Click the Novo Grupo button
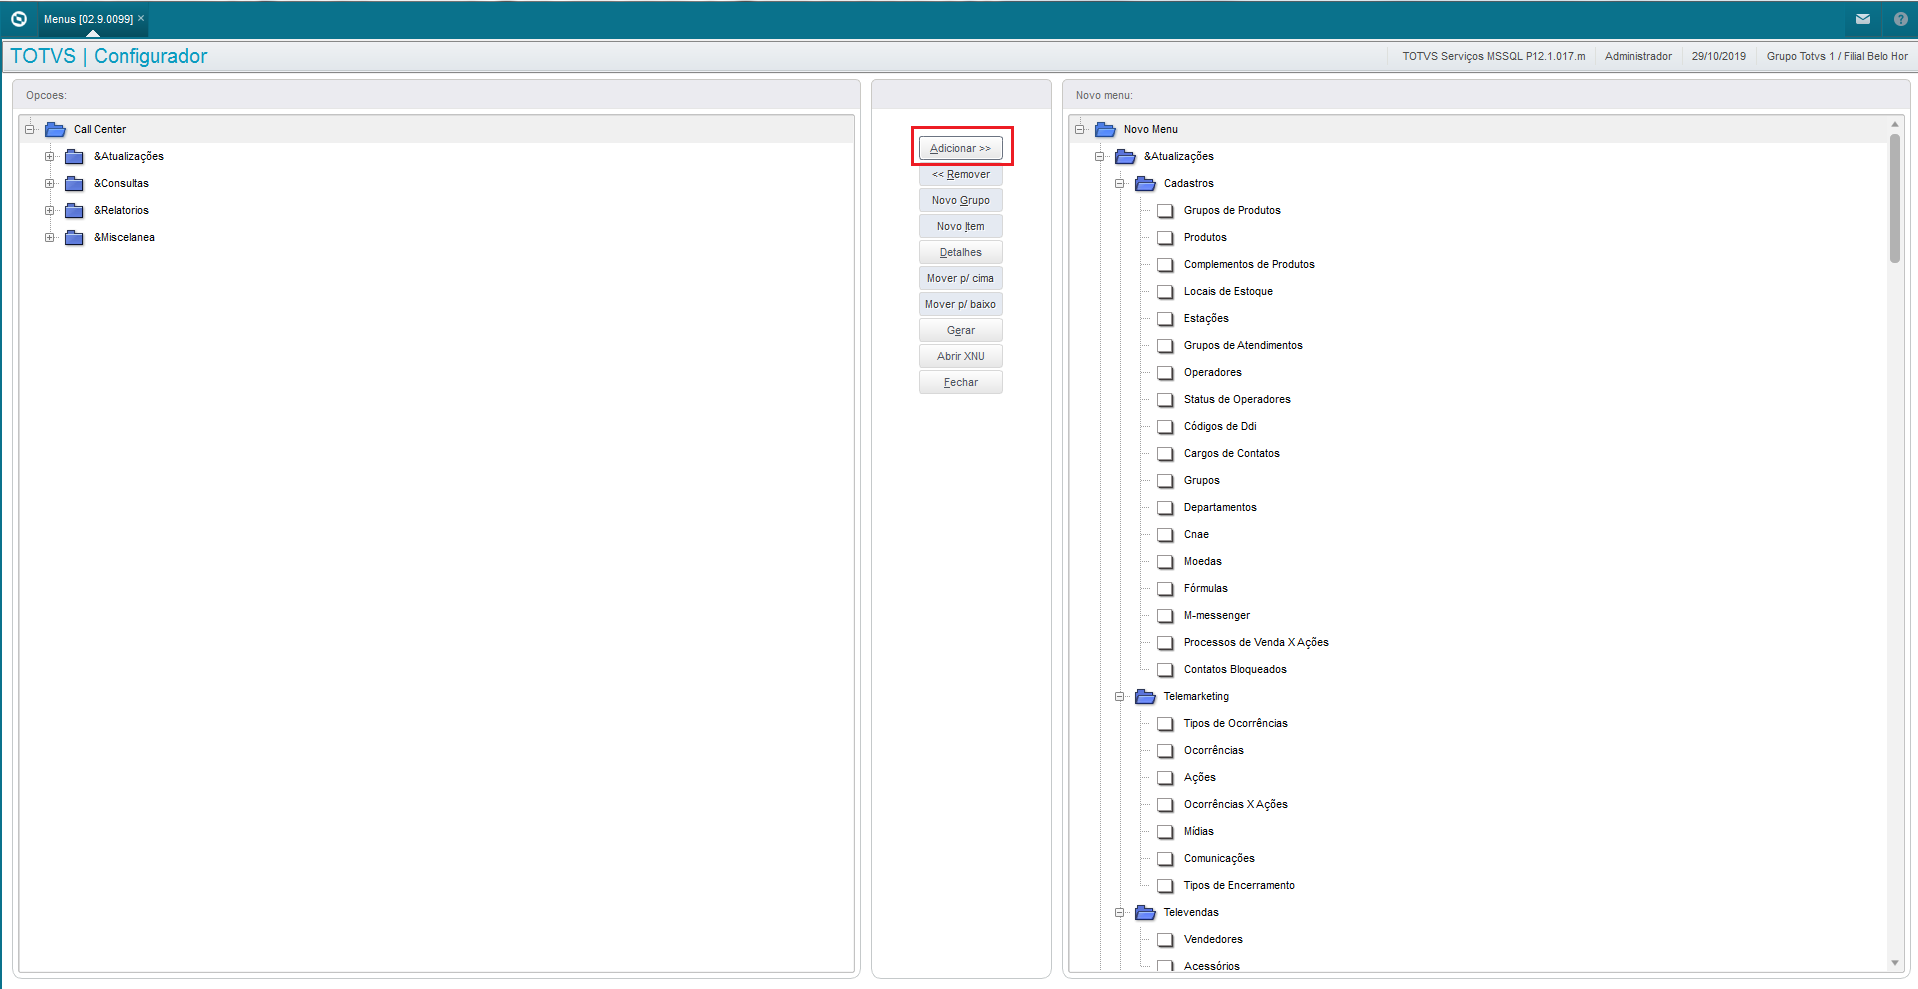 tap(961, 200)
